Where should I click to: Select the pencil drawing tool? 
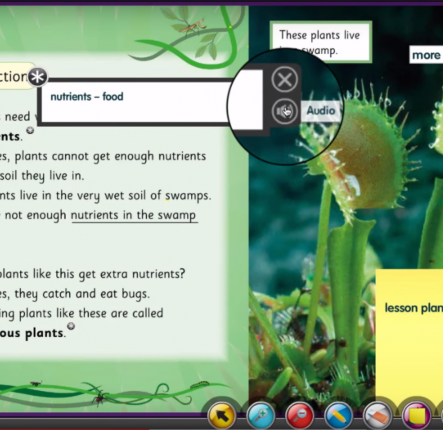[338, 416]
